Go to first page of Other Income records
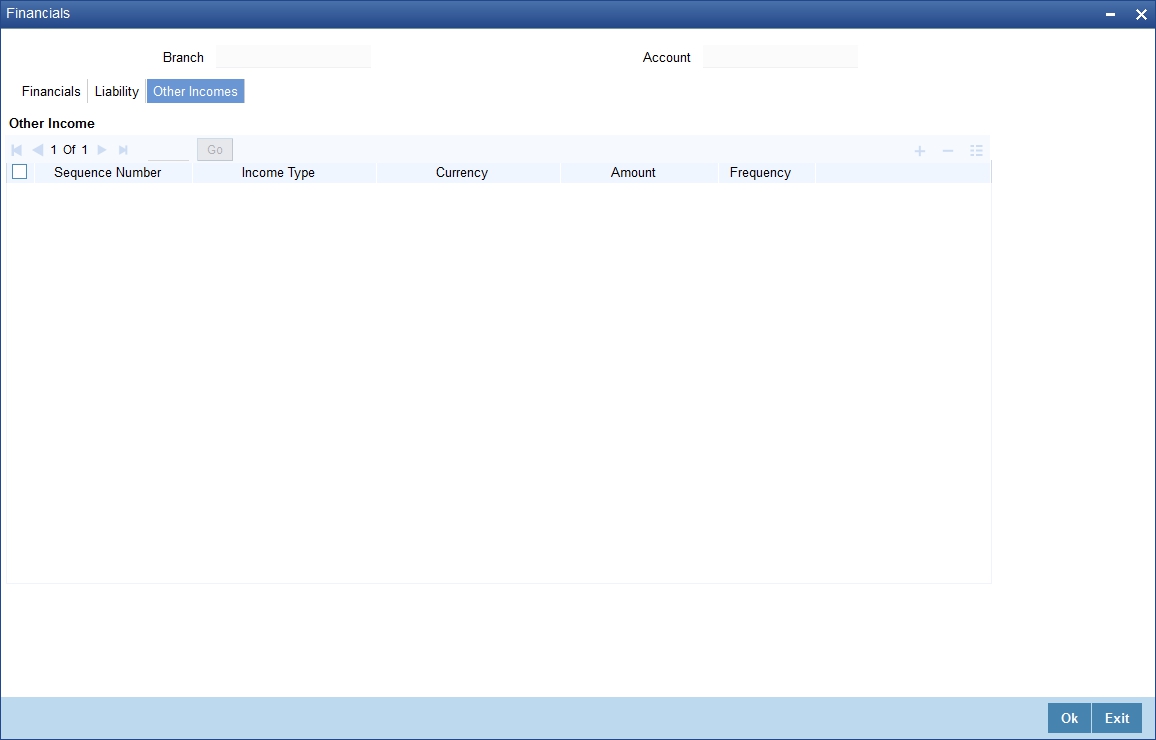This screenshot has height=740, width=1156. tap(17, 150)
